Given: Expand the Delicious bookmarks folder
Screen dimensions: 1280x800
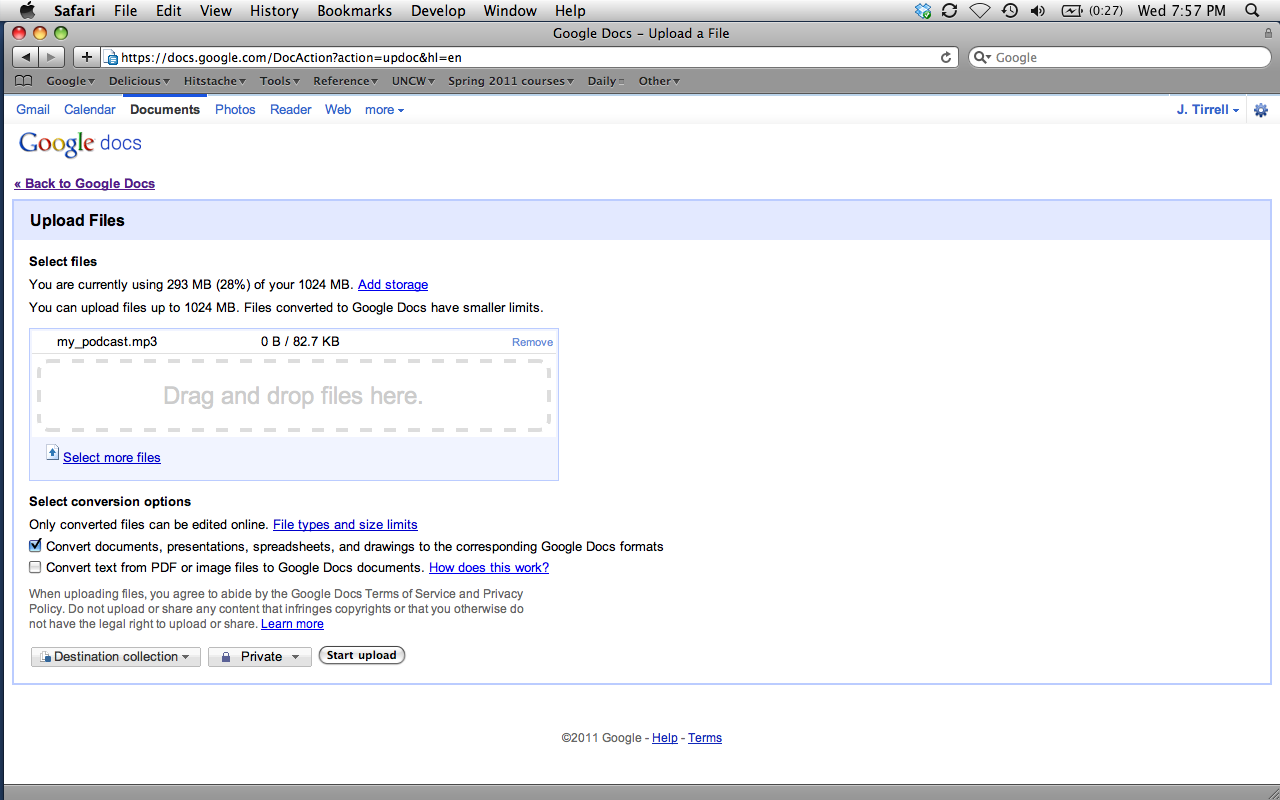Looking at the screenshot, I should pyautogui.click(x=139, y=81).
